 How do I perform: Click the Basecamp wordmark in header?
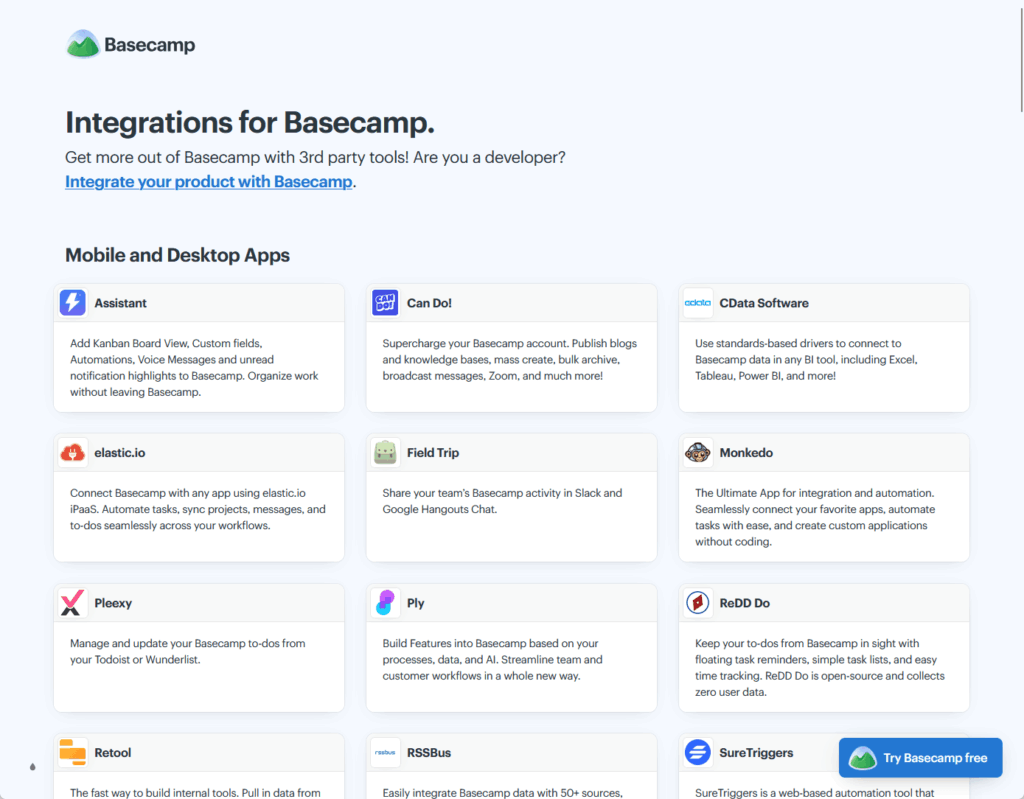tap(150, 44)
